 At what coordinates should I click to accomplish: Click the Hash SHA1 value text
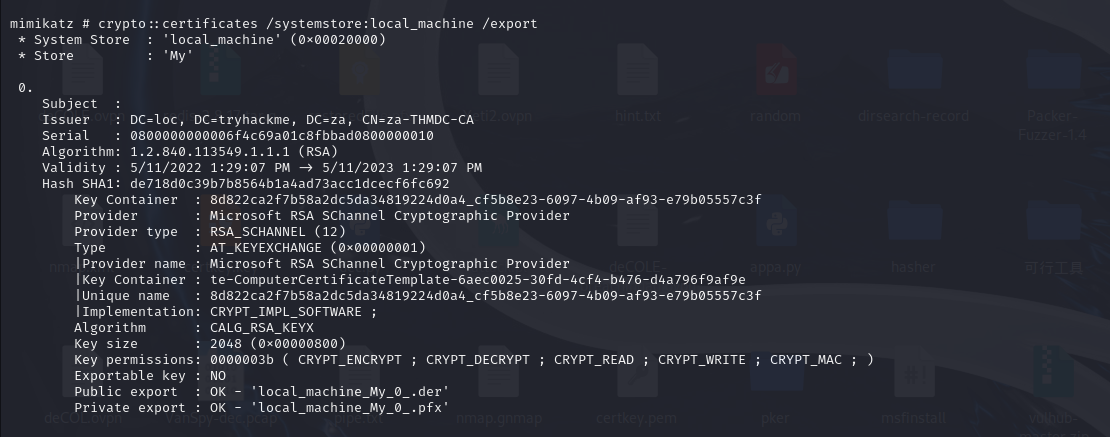point(290,183)
